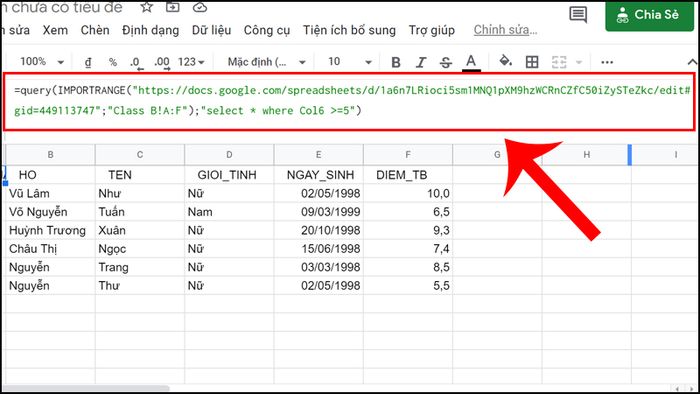Open the Chỉnh sửa… edit history link
Viewport: 700px width, 394px height.
click(x=505, y=30)
